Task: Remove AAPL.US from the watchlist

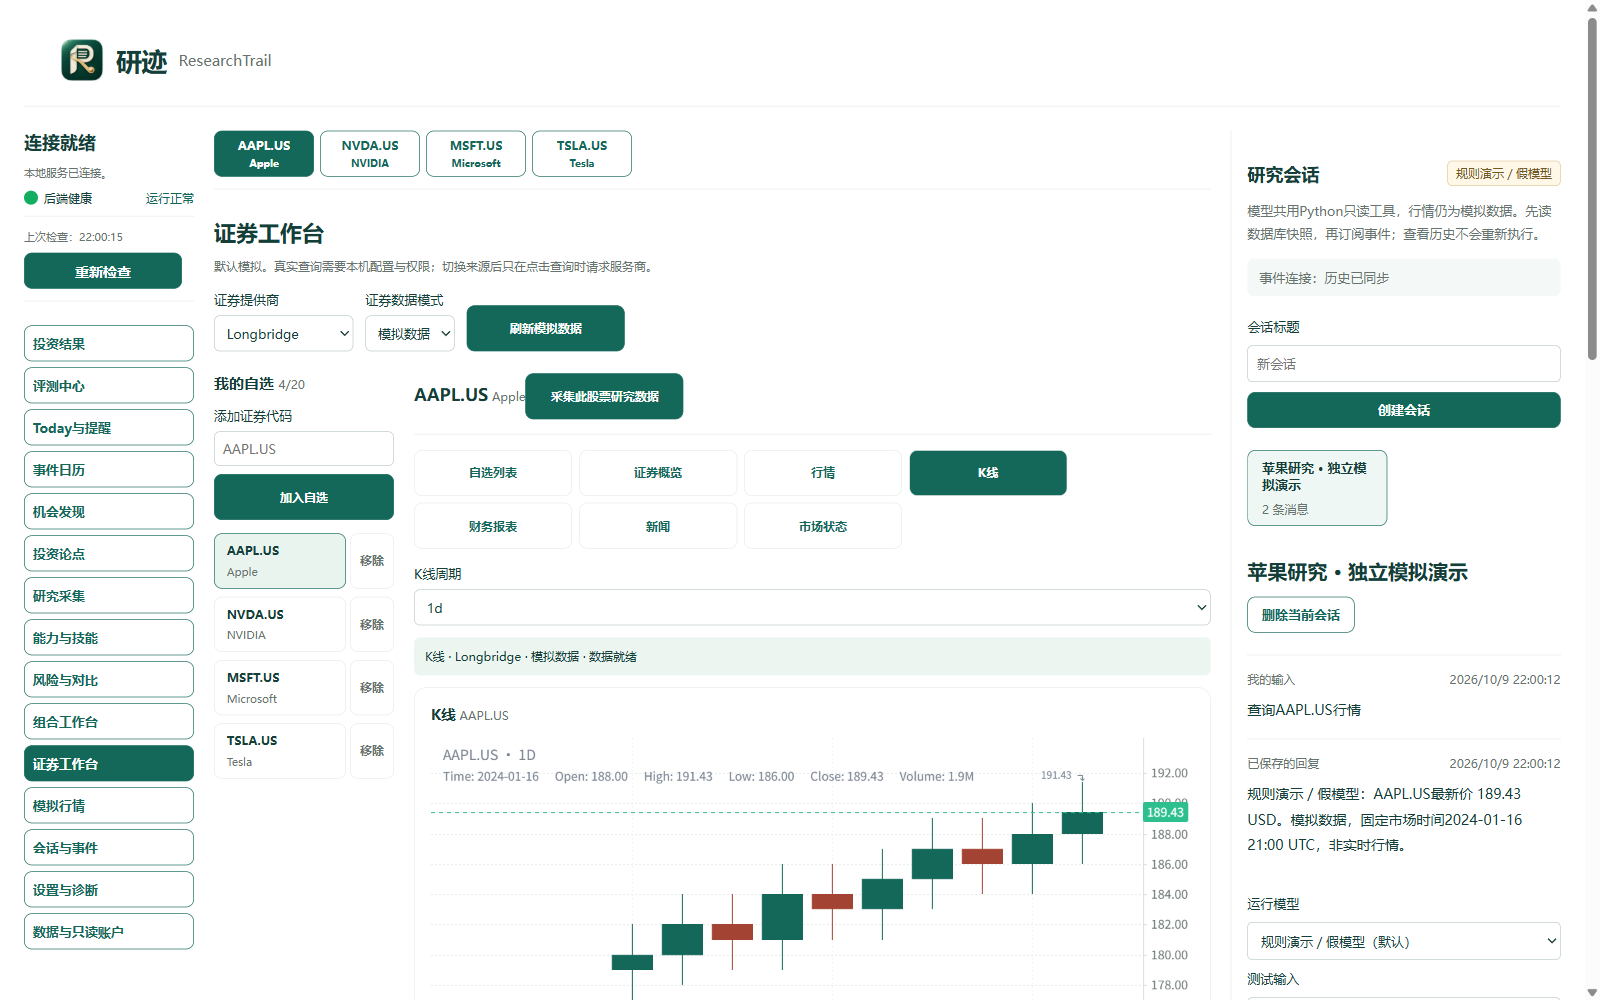Action: point(372,561)
